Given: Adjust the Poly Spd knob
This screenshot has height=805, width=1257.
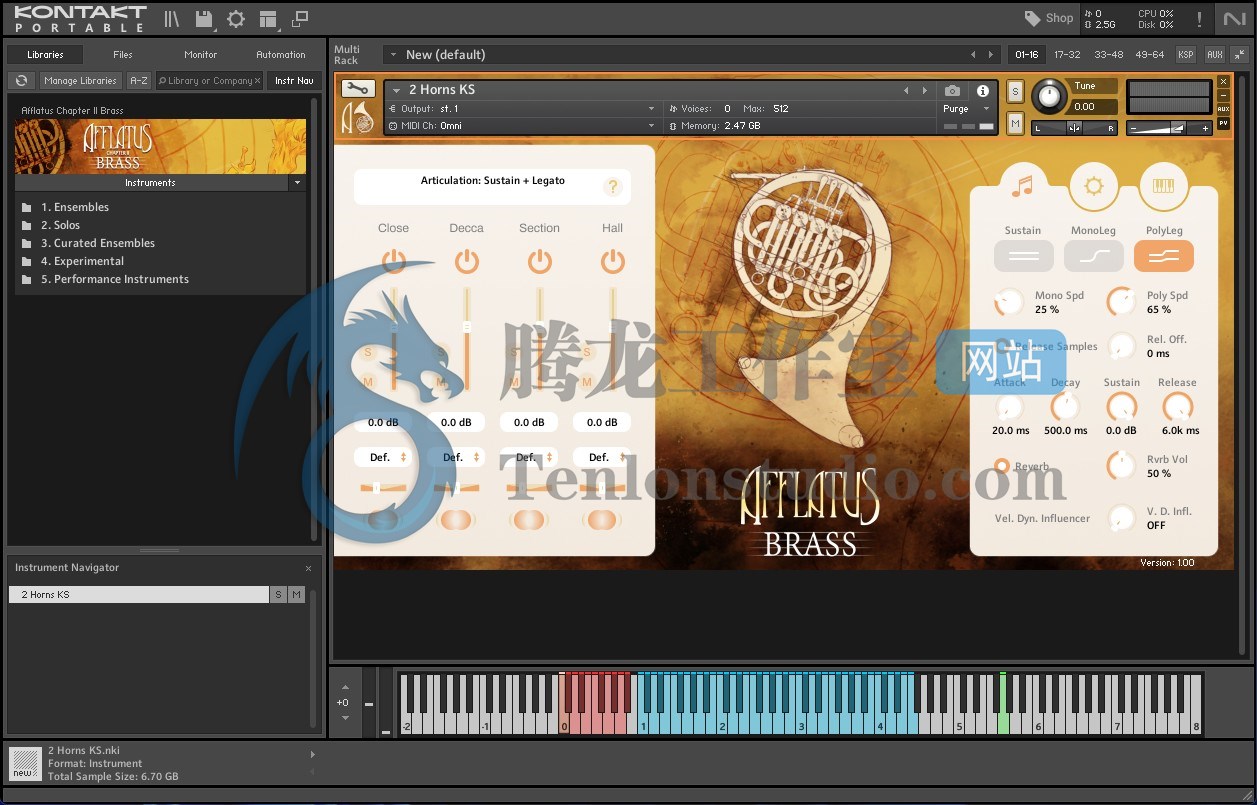Looking at the screenshot, I should (x=1122, y=302).
